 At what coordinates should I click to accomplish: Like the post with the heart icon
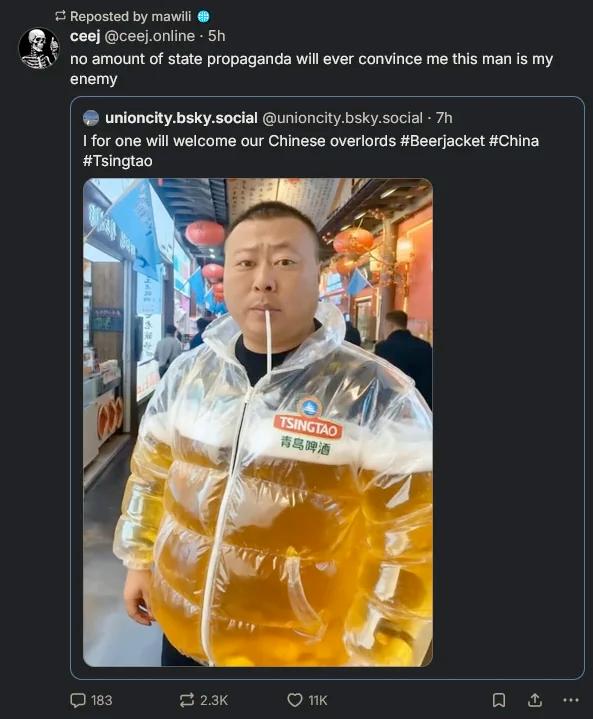294,700
